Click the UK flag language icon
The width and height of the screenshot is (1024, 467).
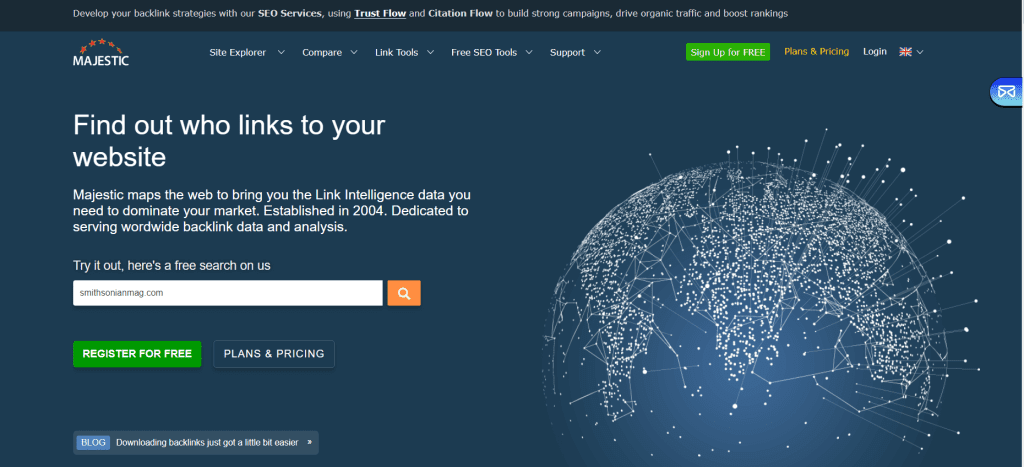(905, 52)
